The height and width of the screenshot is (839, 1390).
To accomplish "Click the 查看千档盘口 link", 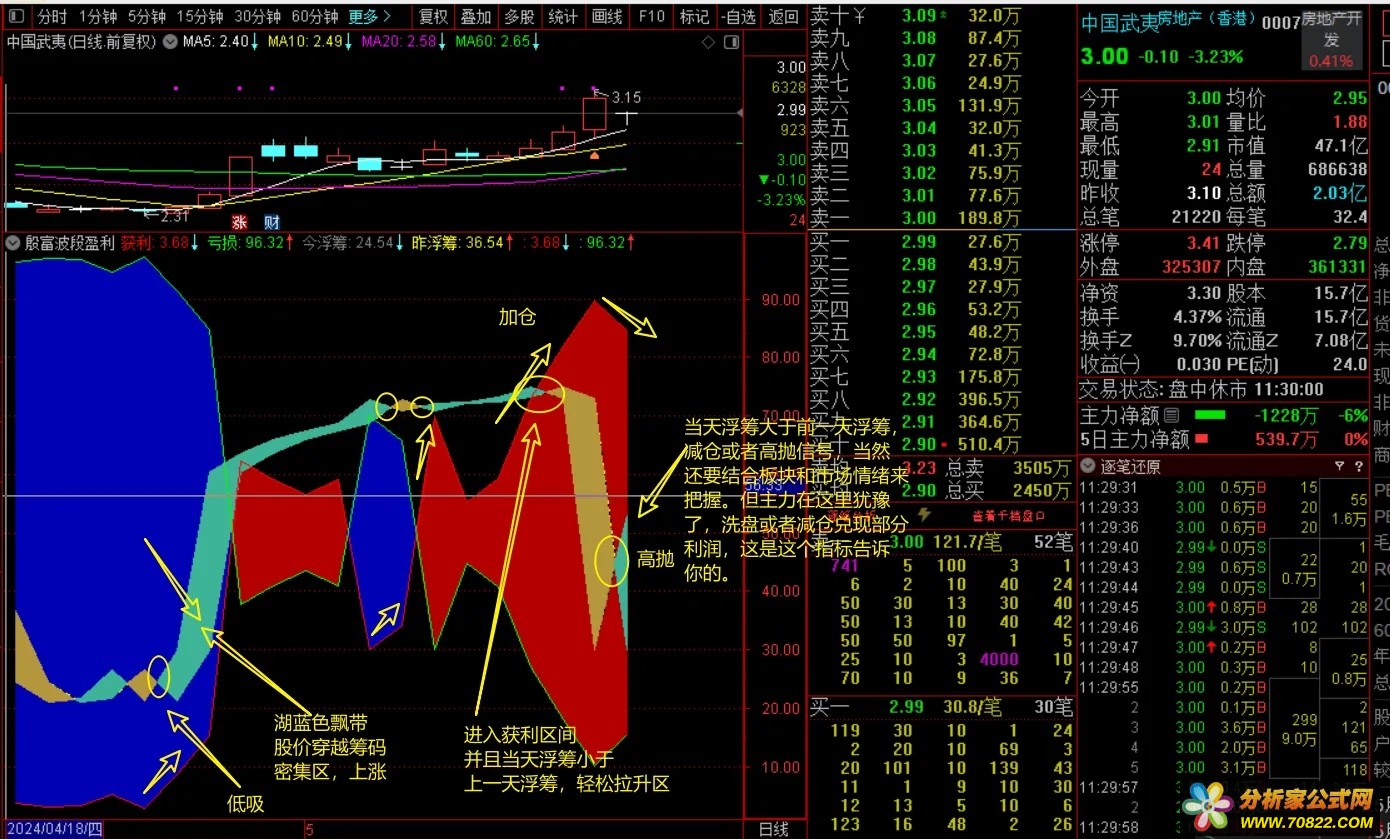I will pyautogui.click(x=1008, y=516).
